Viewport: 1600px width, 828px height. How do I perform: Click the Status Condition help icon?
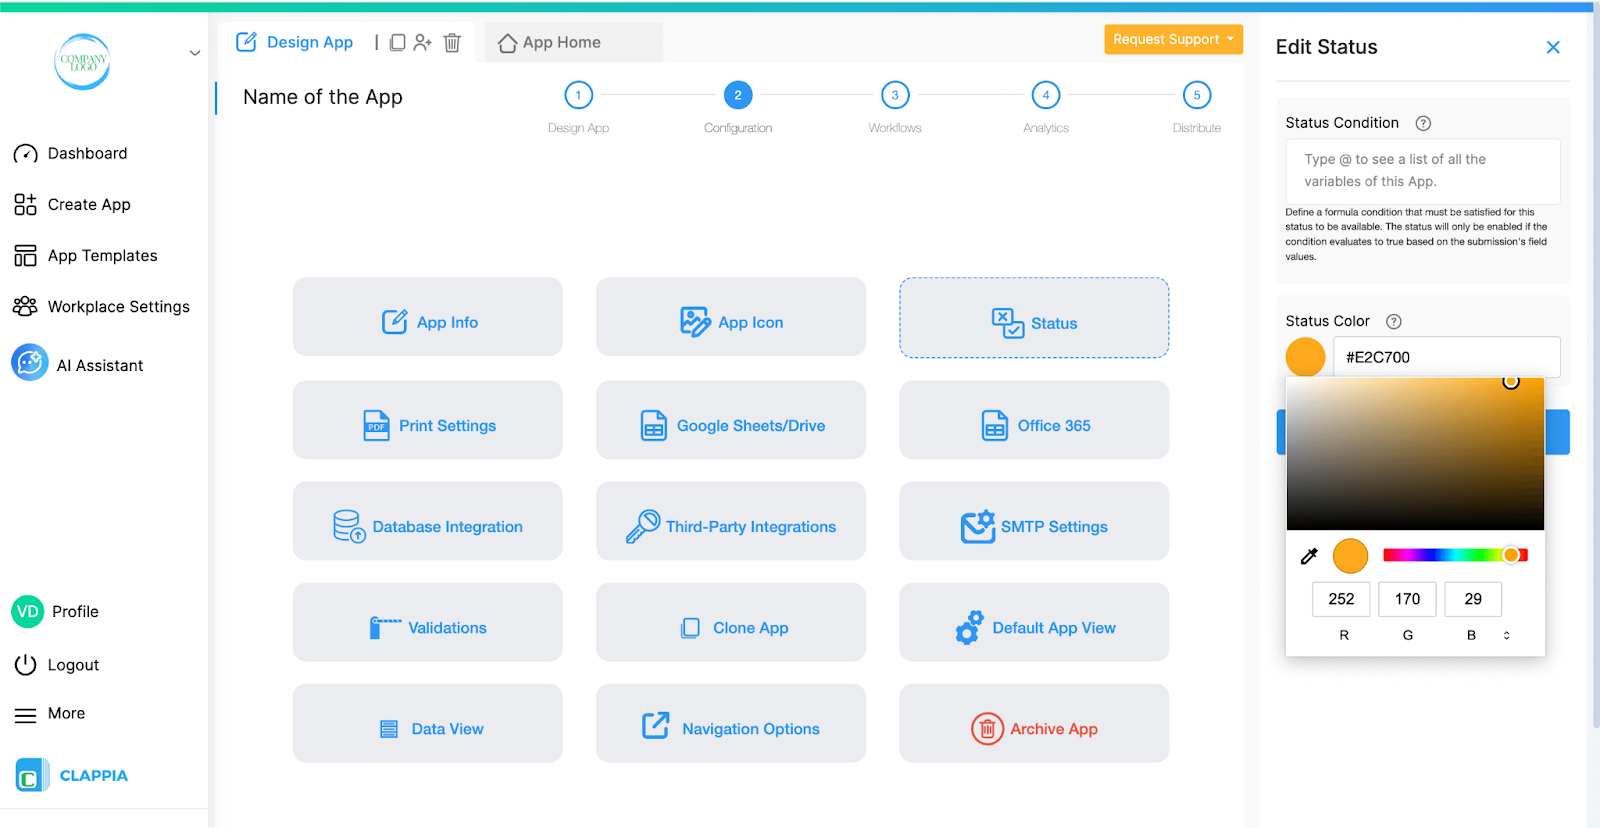[x=1423, y=123]
